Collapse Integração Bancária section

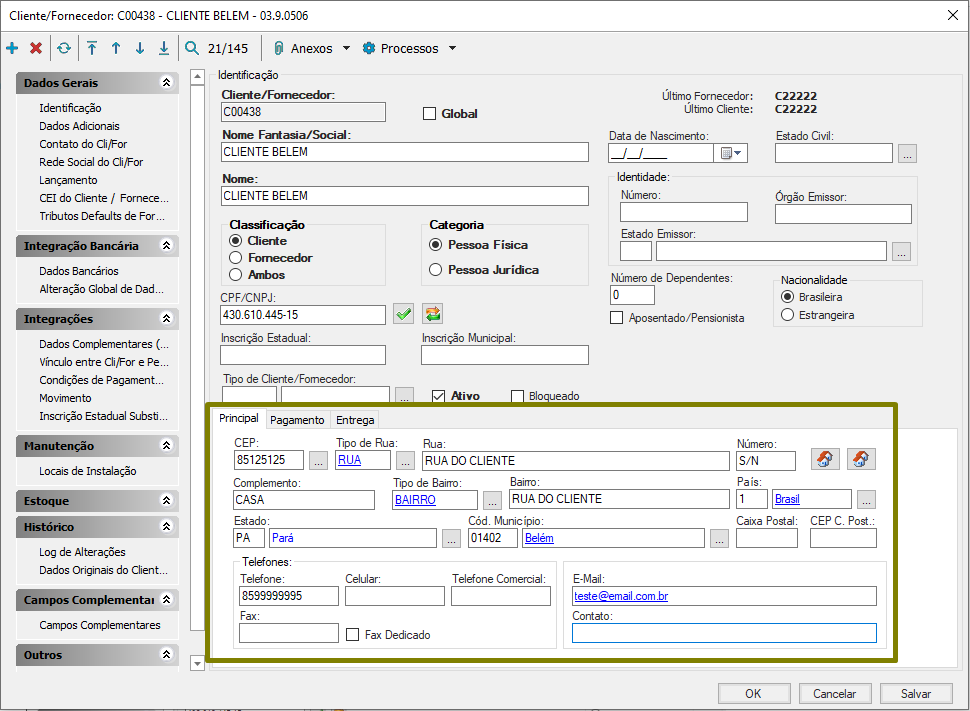[x=166, y=246]
